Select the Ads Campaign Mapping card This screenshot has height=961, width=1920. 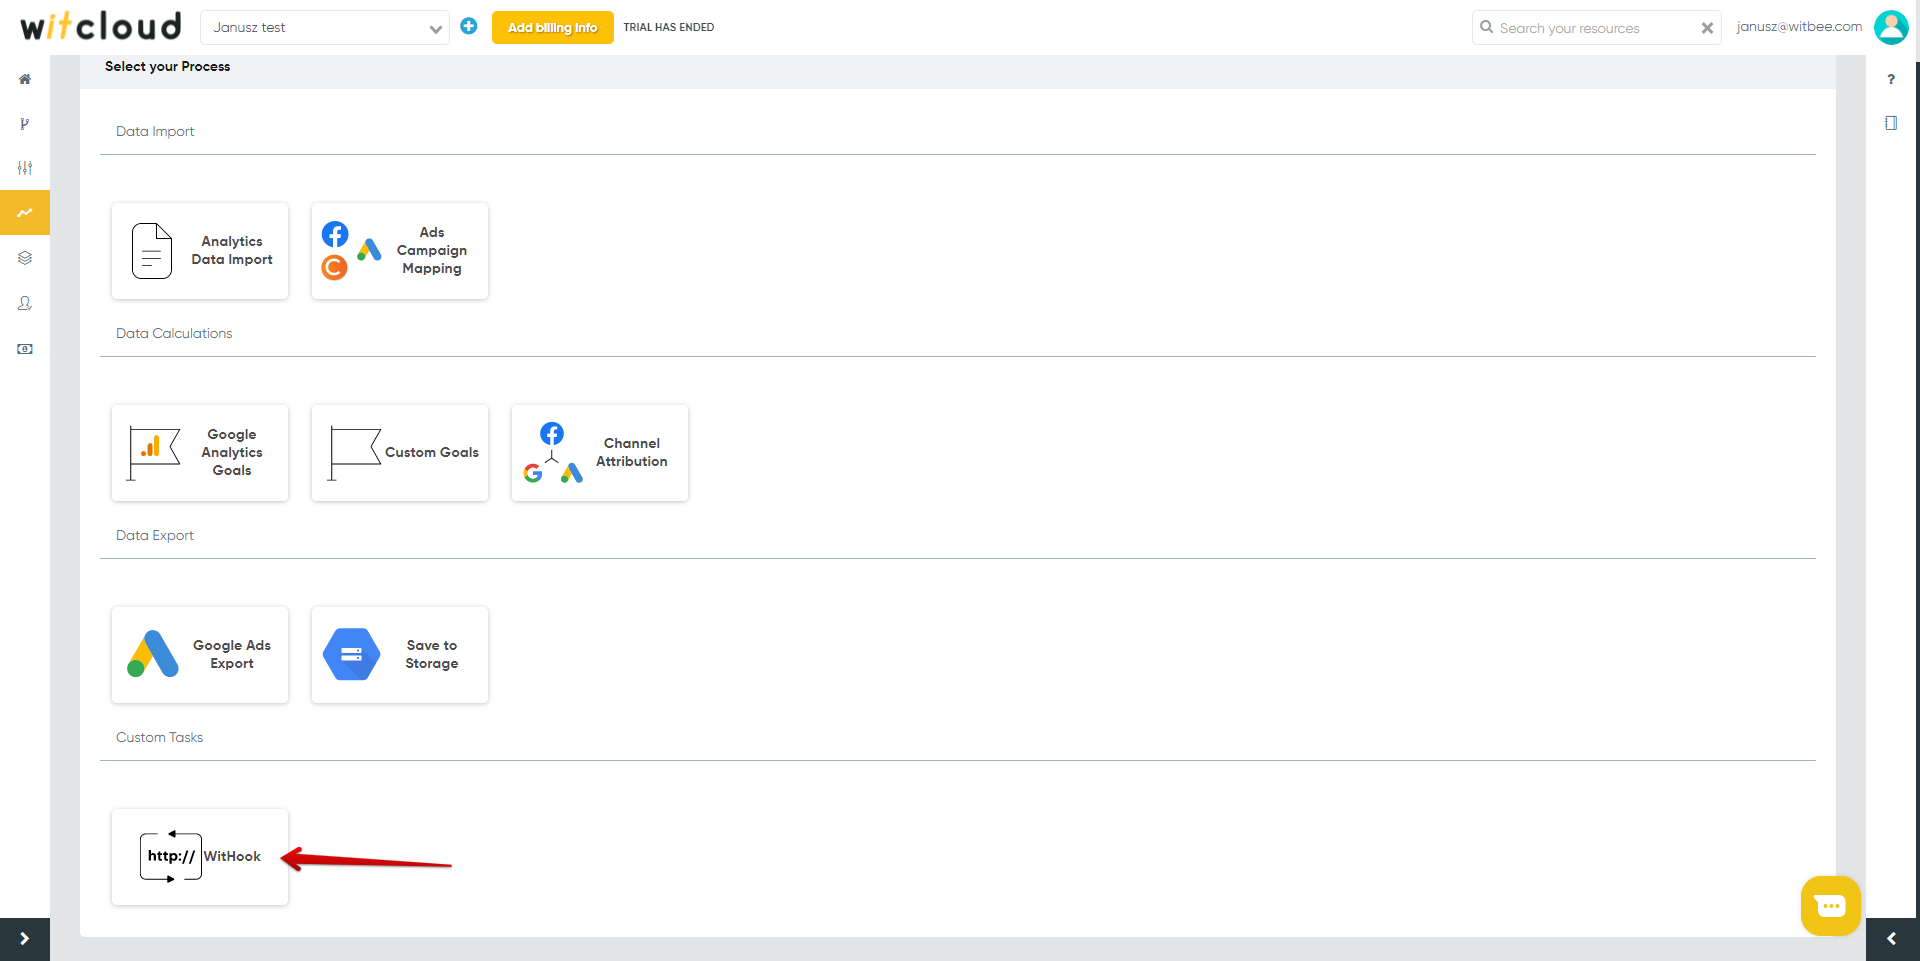click(x=400, y=251)
